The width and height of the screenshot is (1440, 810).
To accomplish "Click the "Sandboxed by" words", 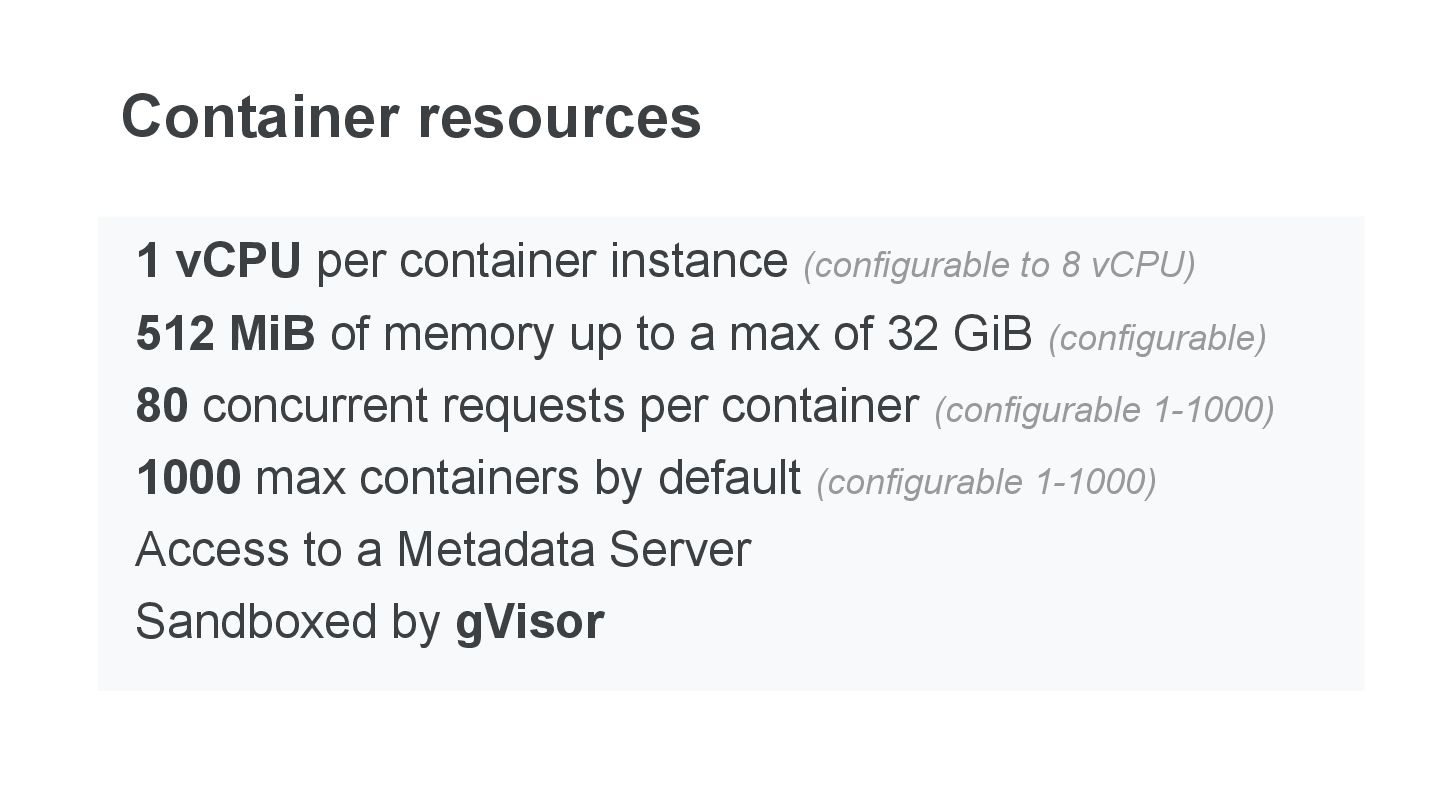I will (x=287, y=622).
